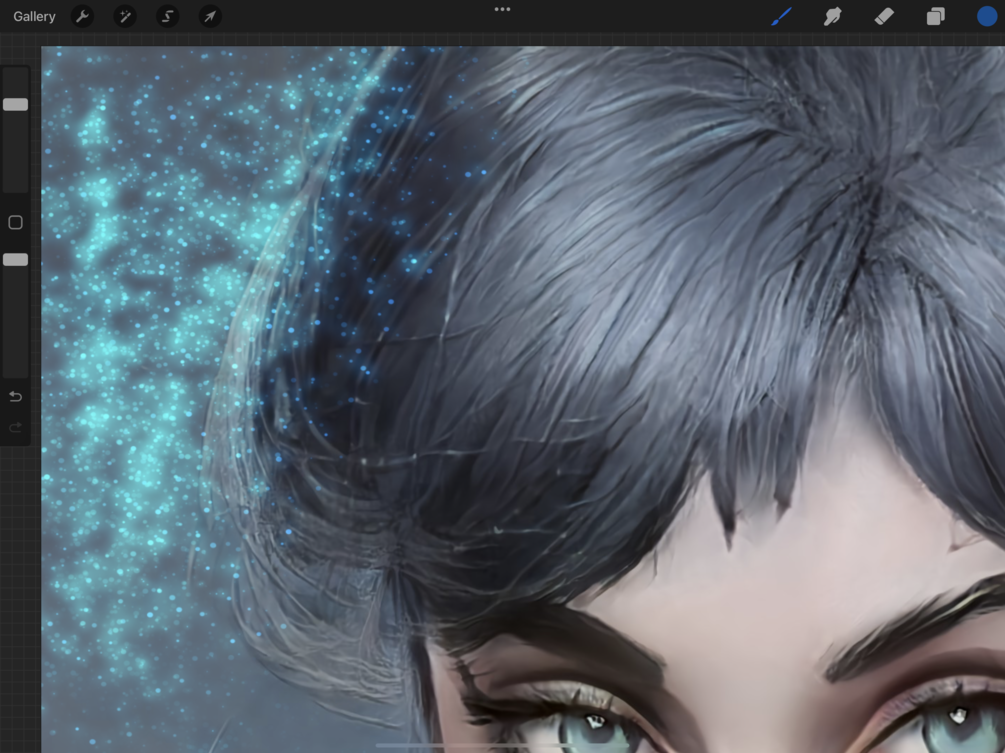Image resolution: width=1005 pixels, height=753 pixels.
Task: Activate the Selection tool
Action: point(167,16)
